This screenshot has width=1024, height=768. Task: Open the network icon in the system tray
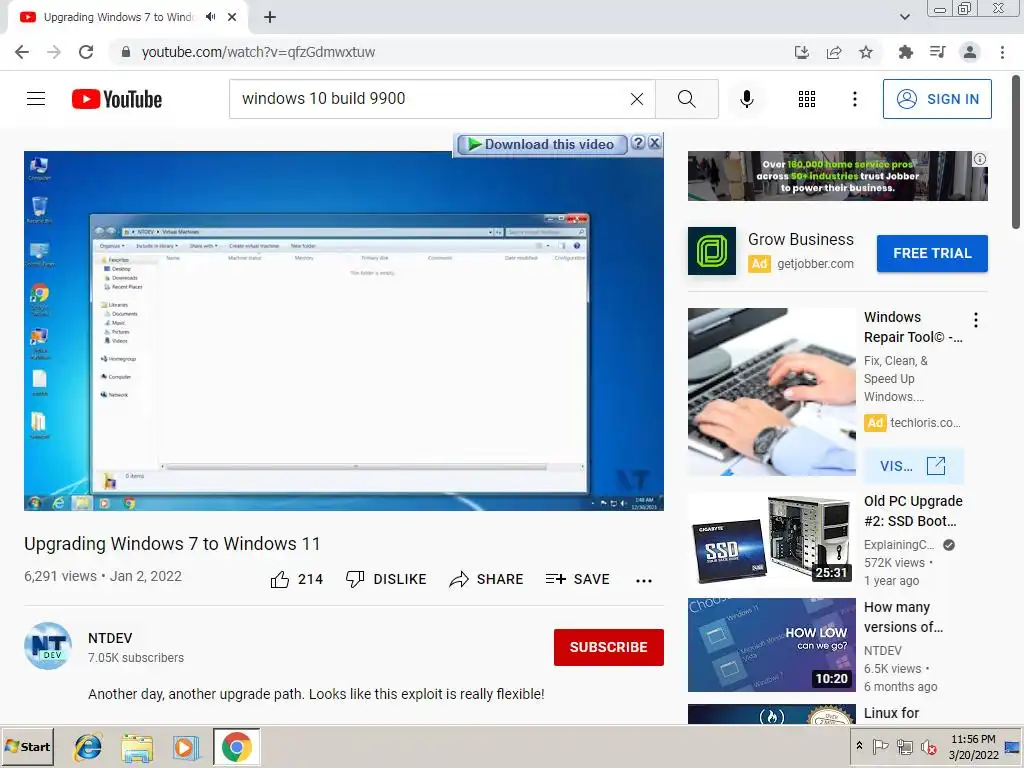(x=904, y=746)
